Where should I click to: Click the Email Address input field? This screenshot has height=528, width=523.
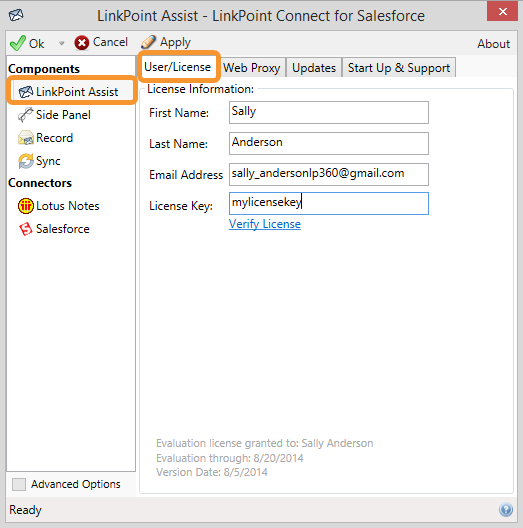pyautogui.click(x=329, y=174)
